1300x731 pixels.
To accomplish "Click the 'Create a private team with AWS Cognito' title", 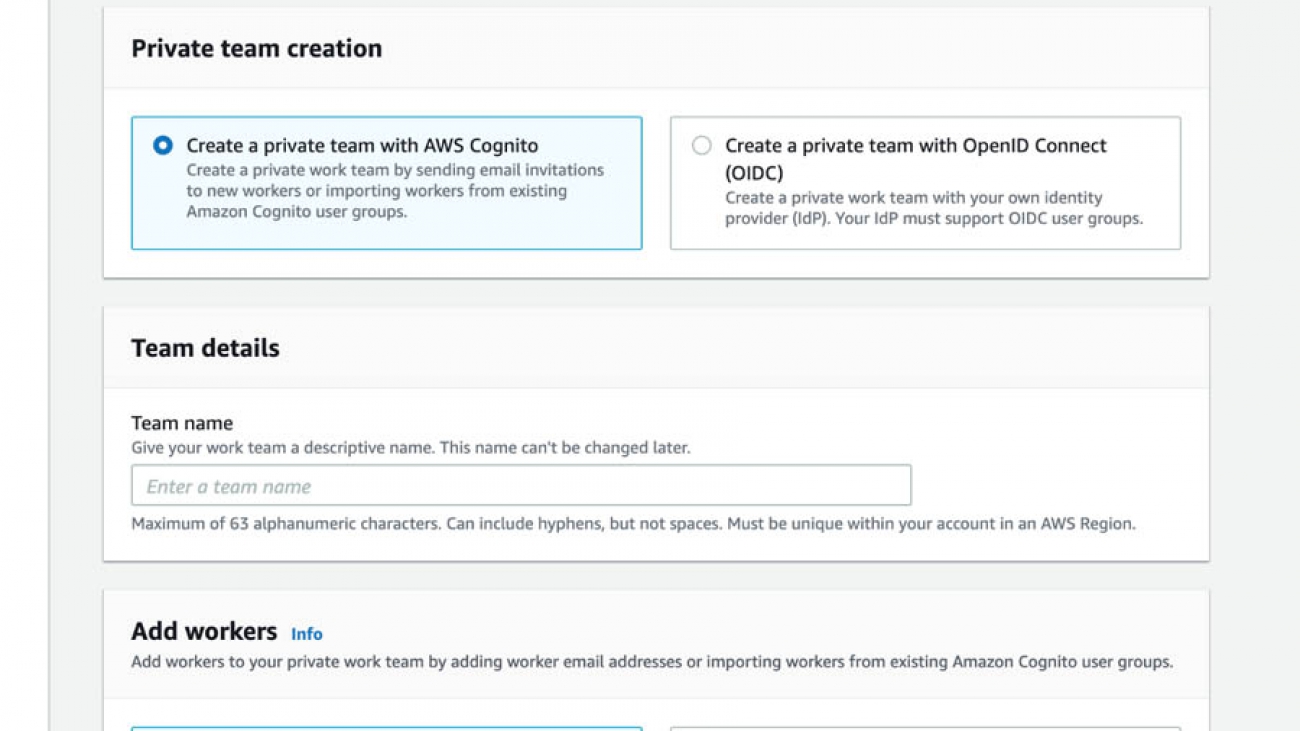I will [x=362, y=146].
